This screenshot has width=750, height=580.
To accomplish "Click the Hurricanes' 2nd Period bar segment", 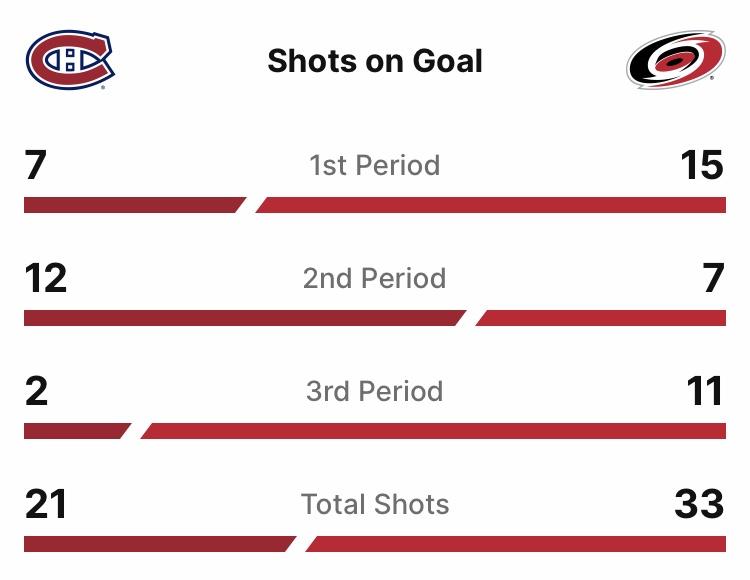I will coord(602,318).
